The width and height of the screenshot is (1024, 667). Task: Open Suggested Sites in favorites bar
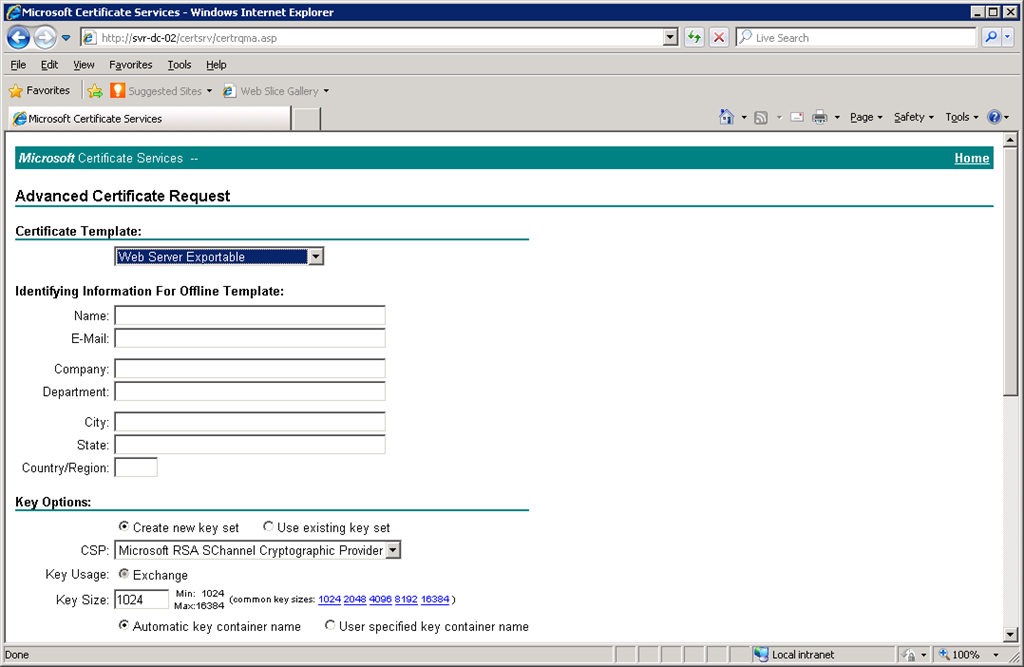161,91
